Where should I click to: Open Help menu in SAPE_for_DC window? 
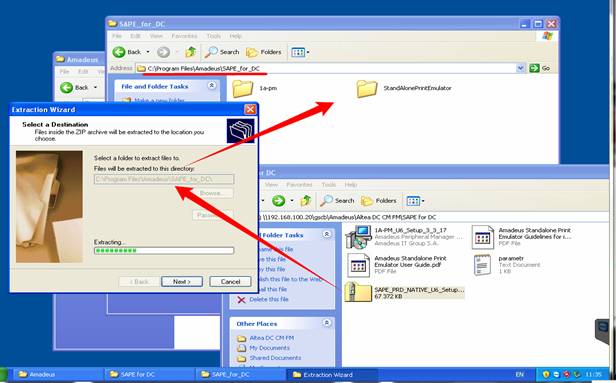(235, 36)
